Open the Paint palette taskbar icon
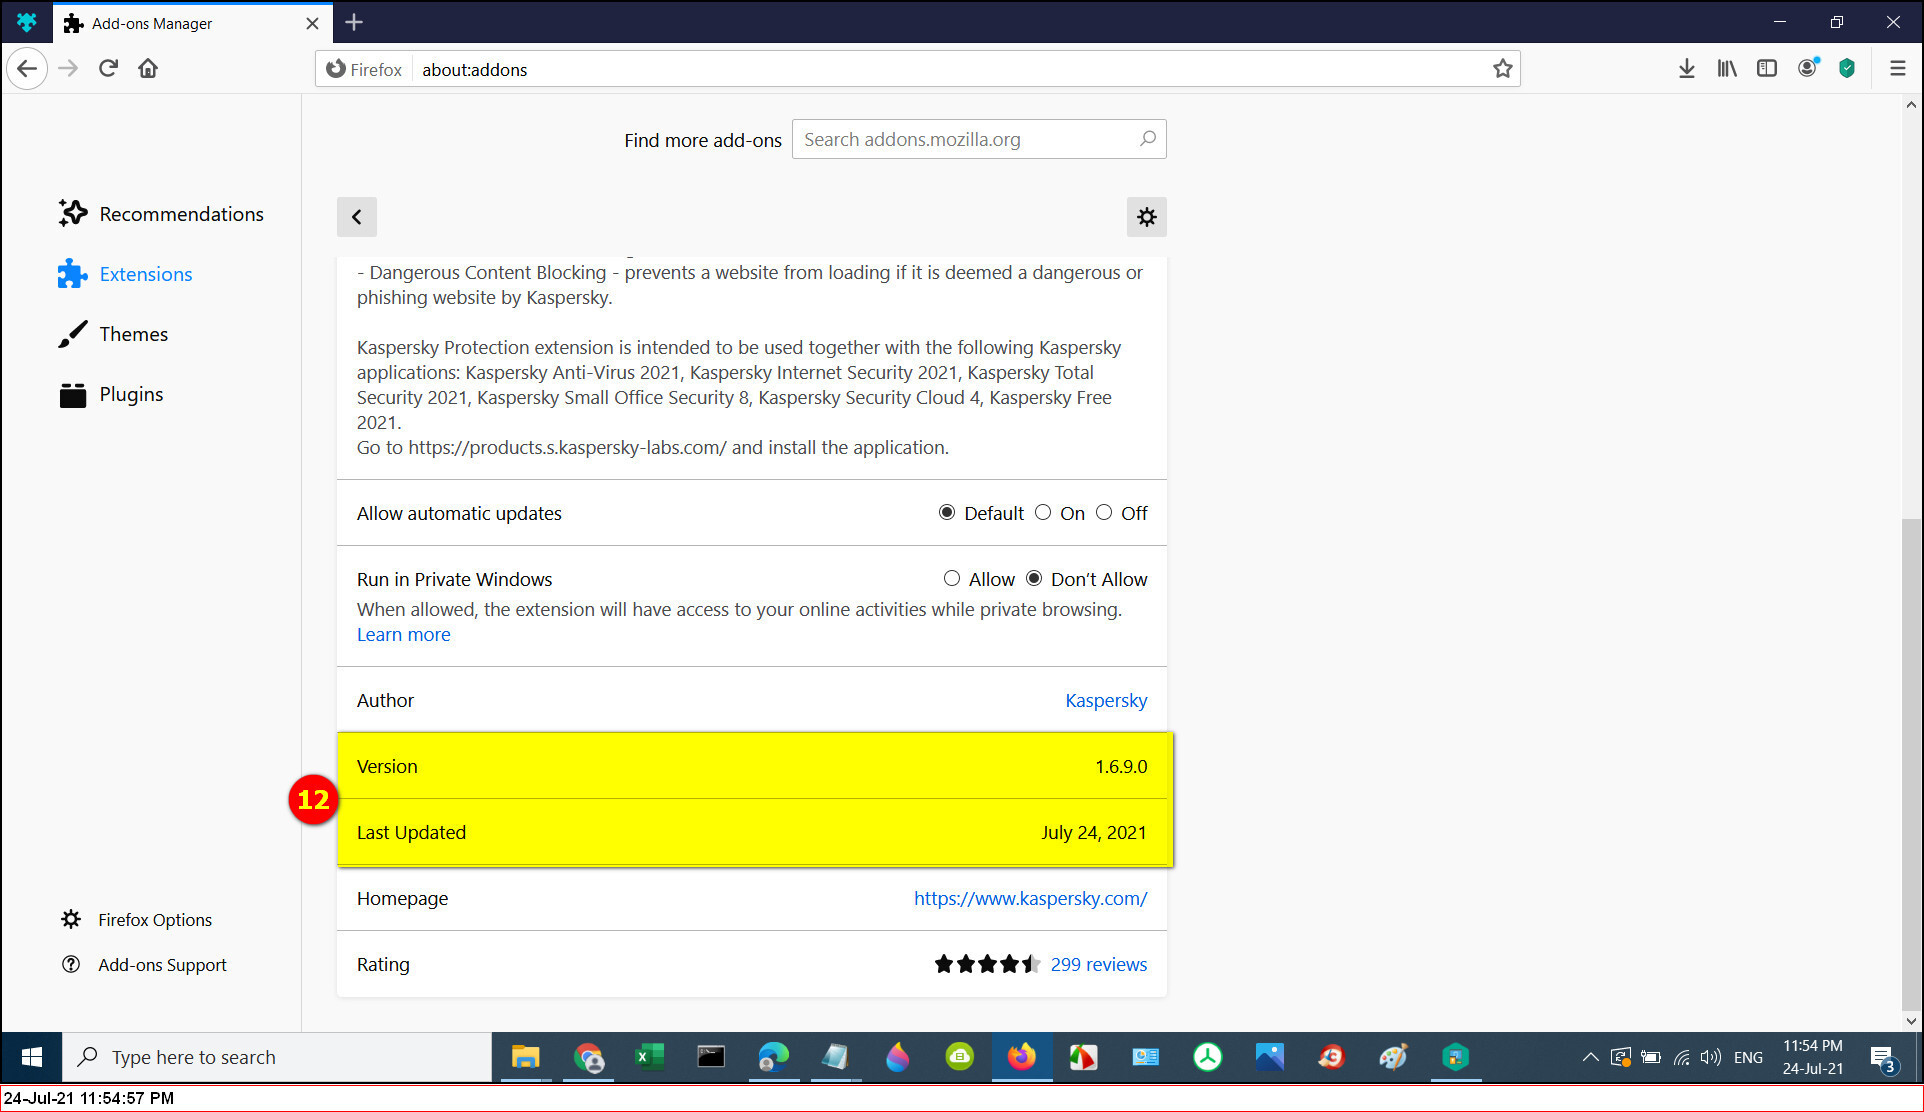Screen dimensions: 1924x1112 coord(1393,1057)
